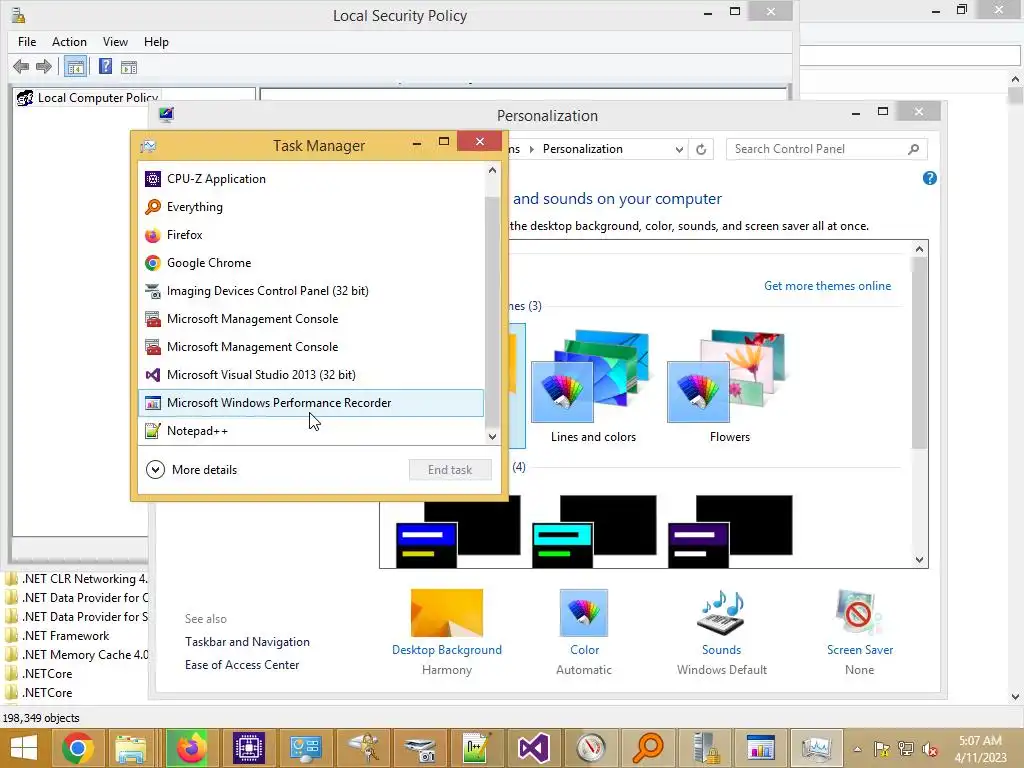1024x768 pixels.
Task: Click .NET Framework folder in background window
Action: pyautogui.click(x=65, y=636)
